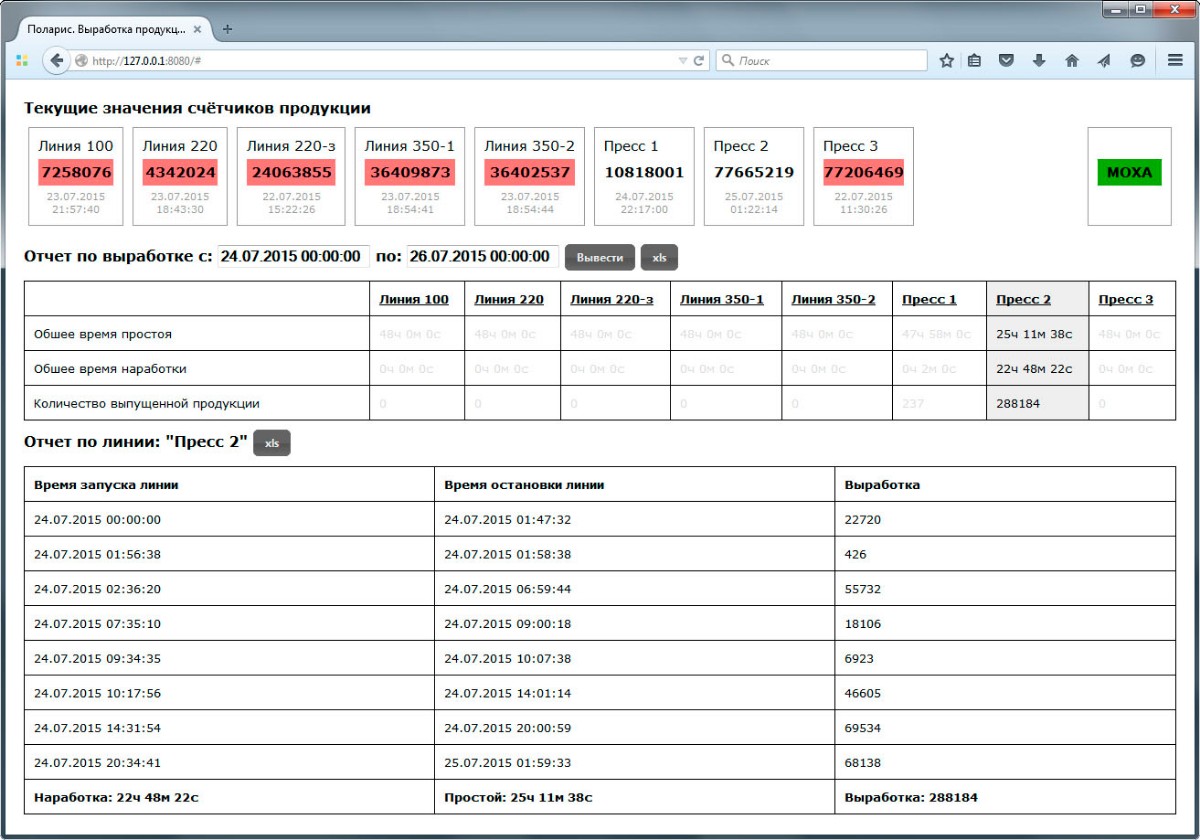Viewport: 1200px width, 840px height.
Task: Open Линия 350-2 column header link
Action: (833, 299)
